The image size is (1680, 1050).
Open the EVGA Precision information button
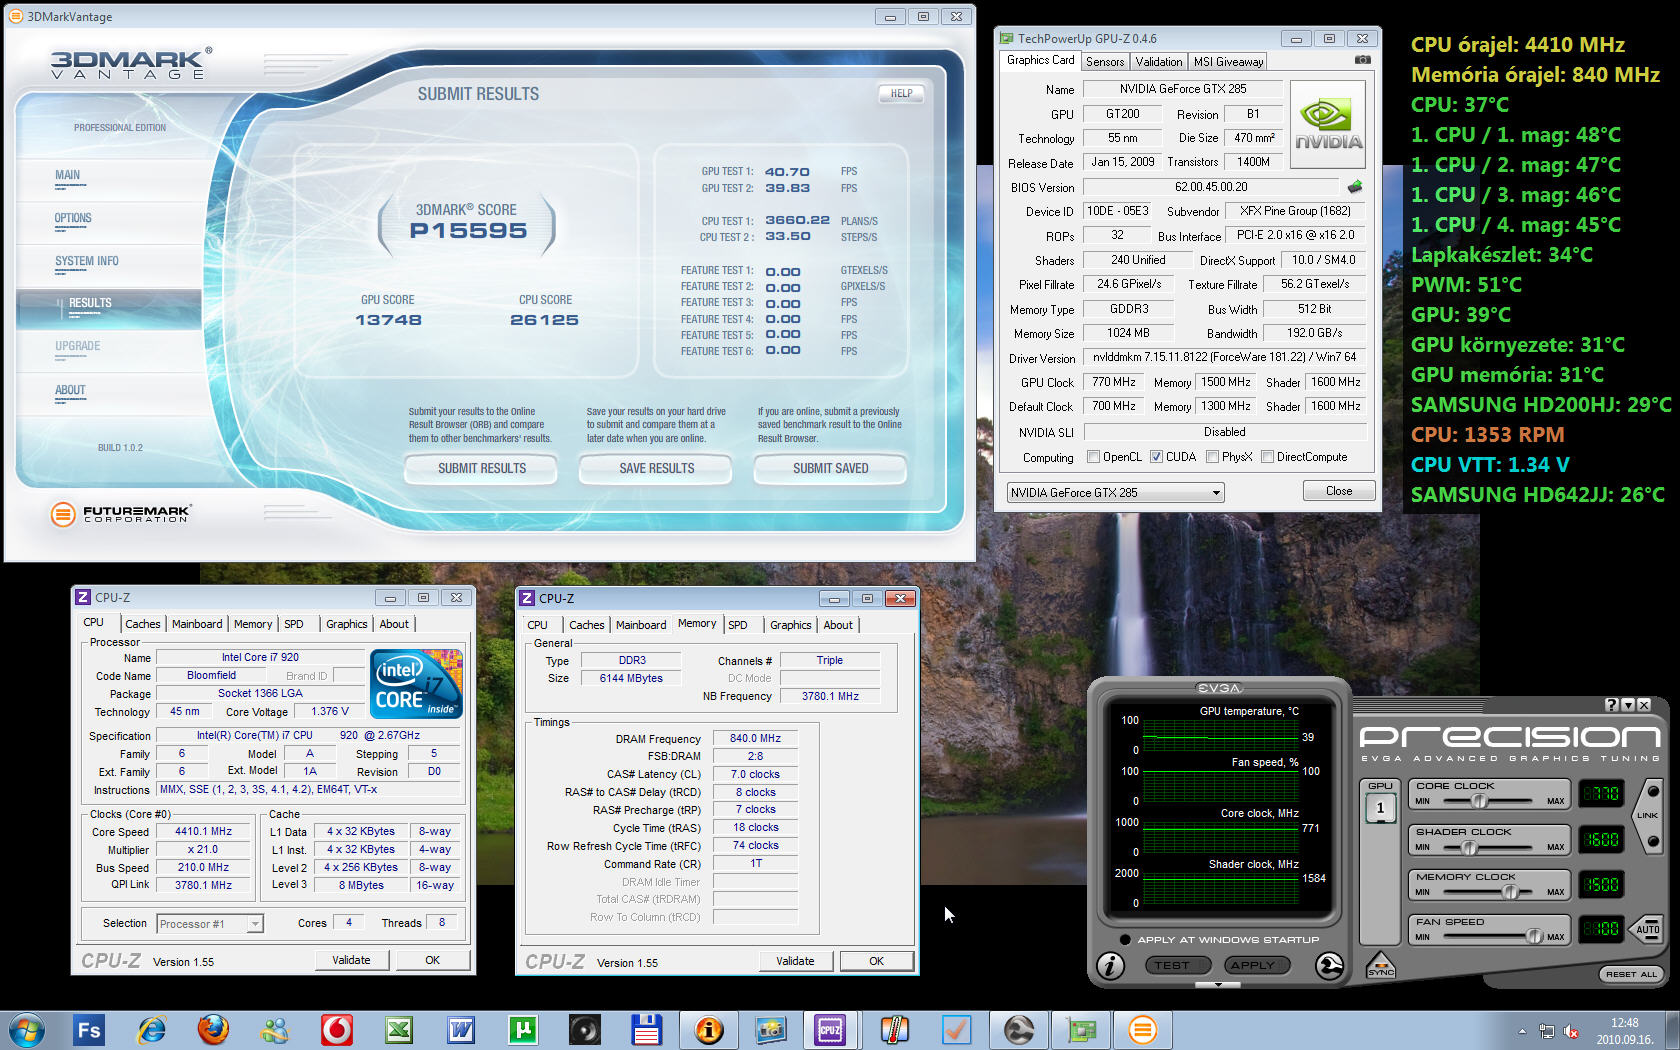coord(1110,965)
